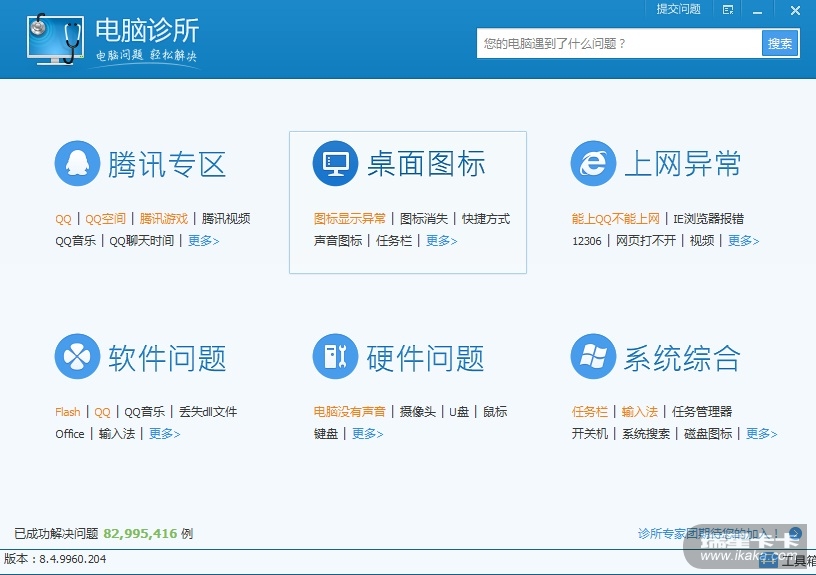816x575 pixels.
Task: Open the 硬件问题 wrench icon
Action: (x=335, y=357)
